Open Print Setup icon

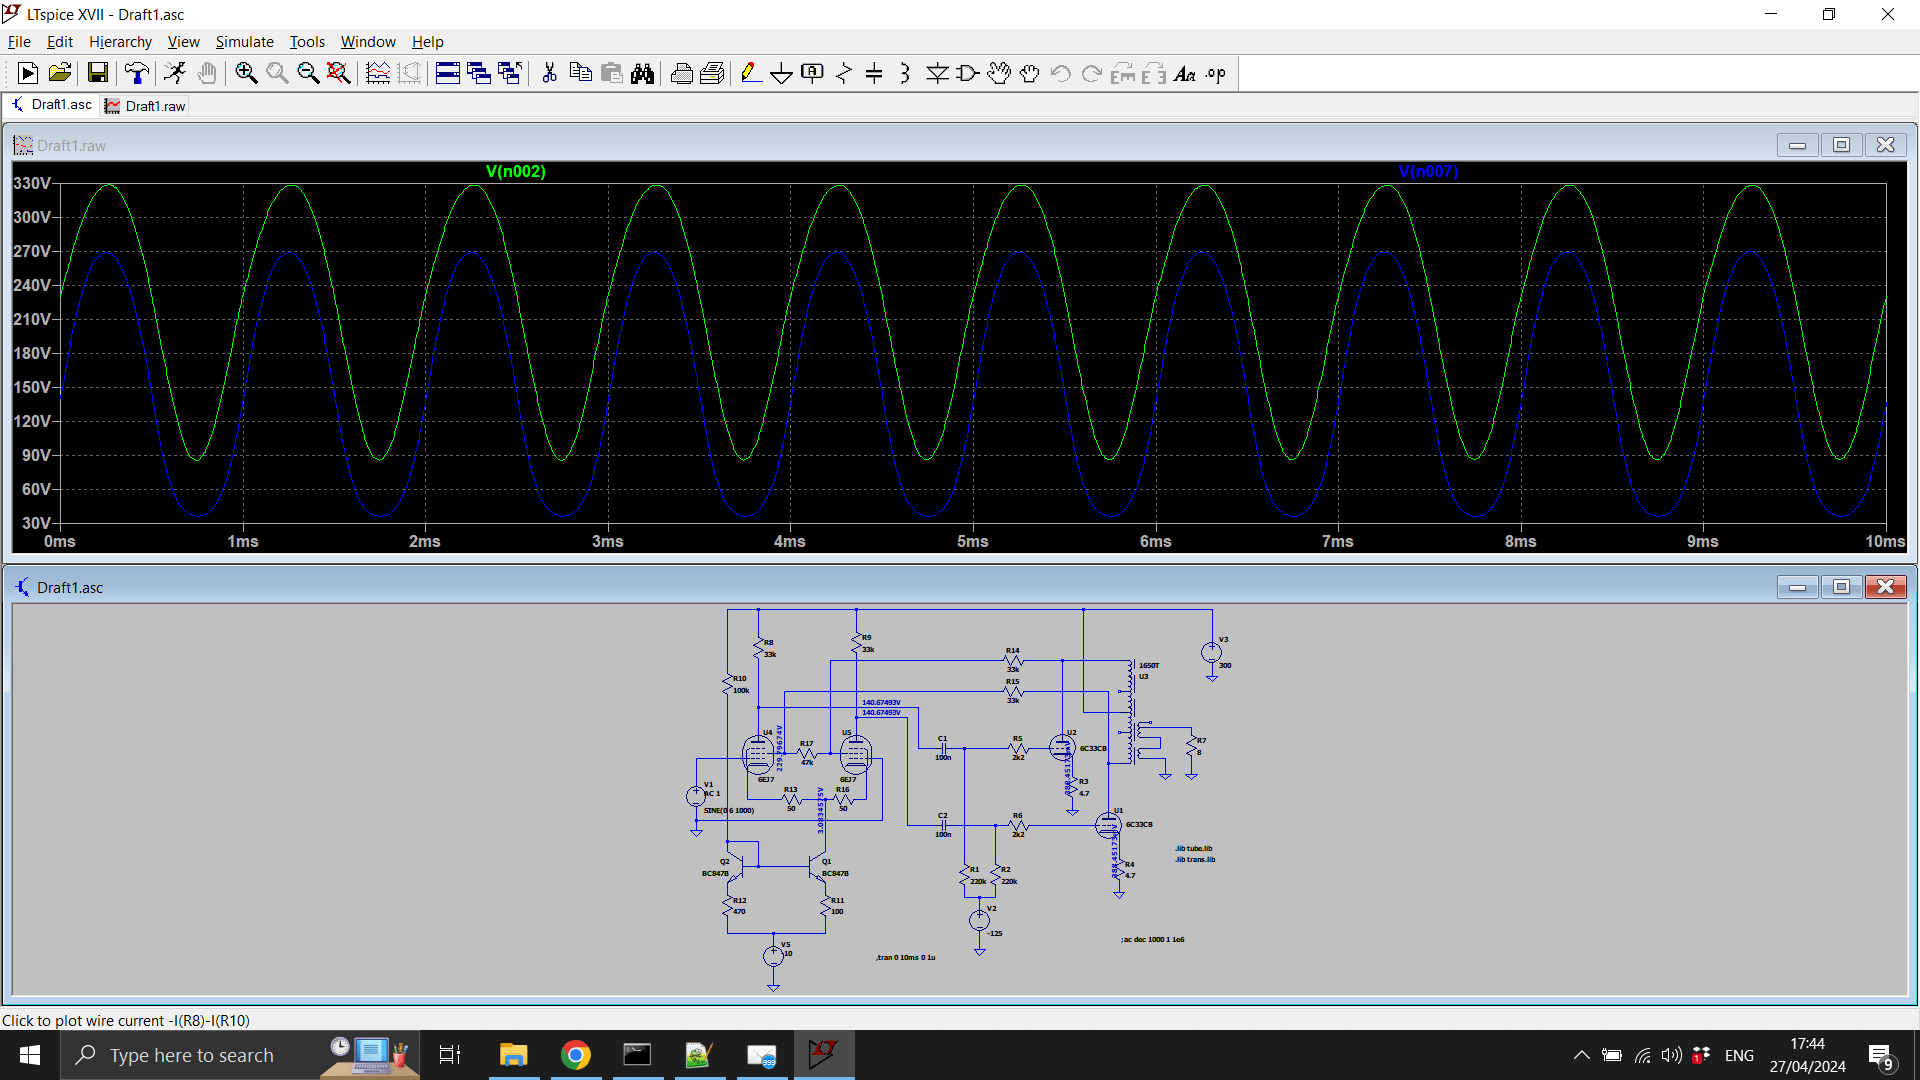coord(712,73)
